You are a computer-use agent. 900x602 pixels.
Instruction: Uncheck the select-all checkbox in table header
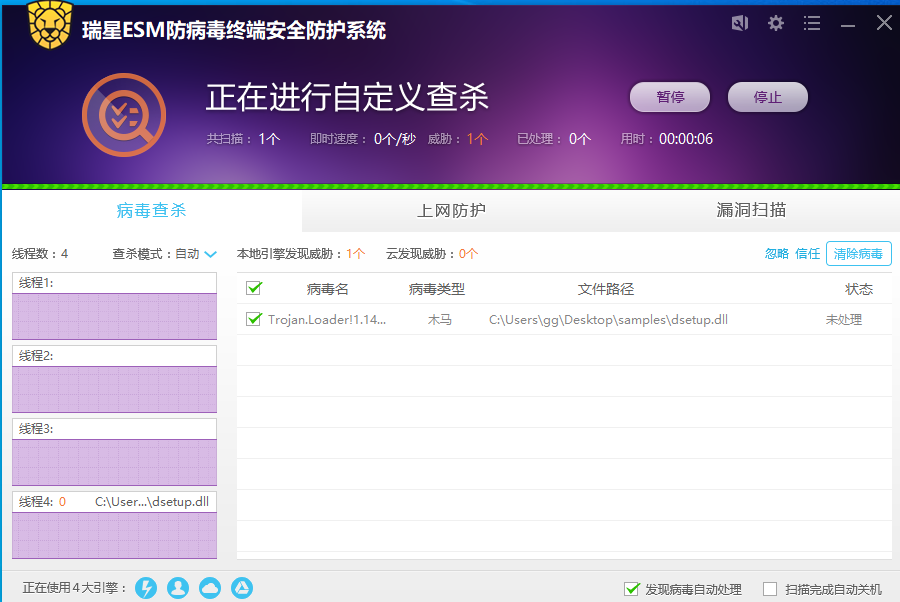254,288
